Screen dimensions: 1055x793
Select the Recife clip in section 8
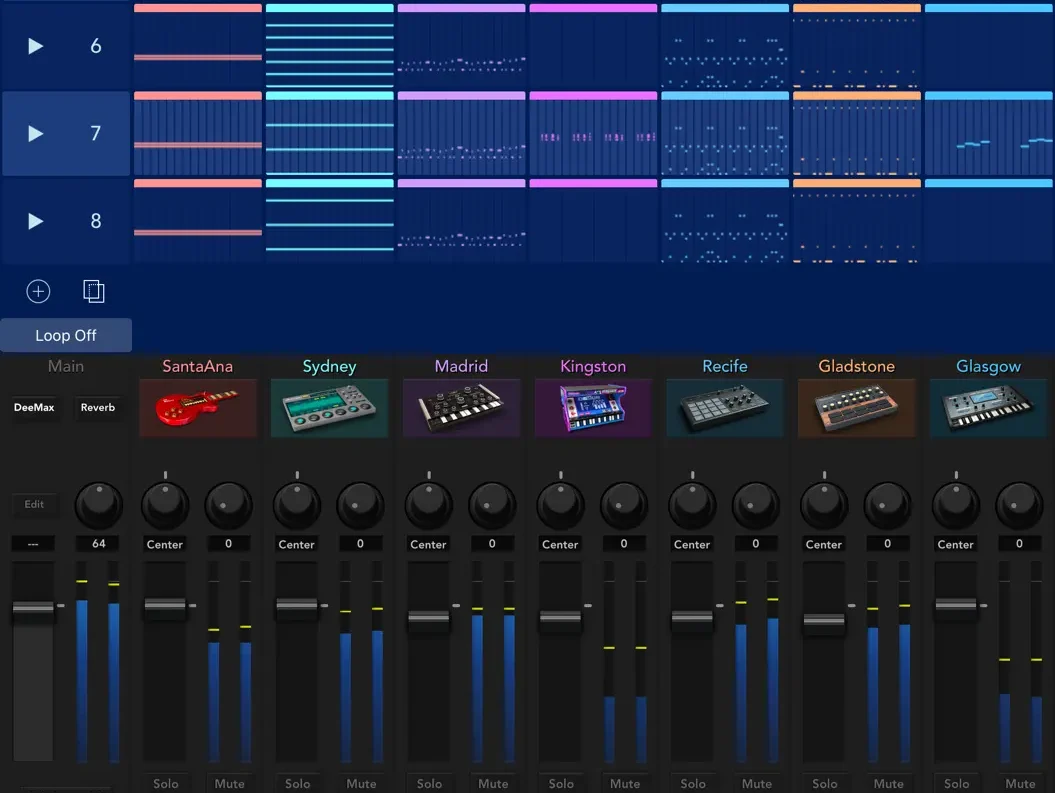pos(725,221)
